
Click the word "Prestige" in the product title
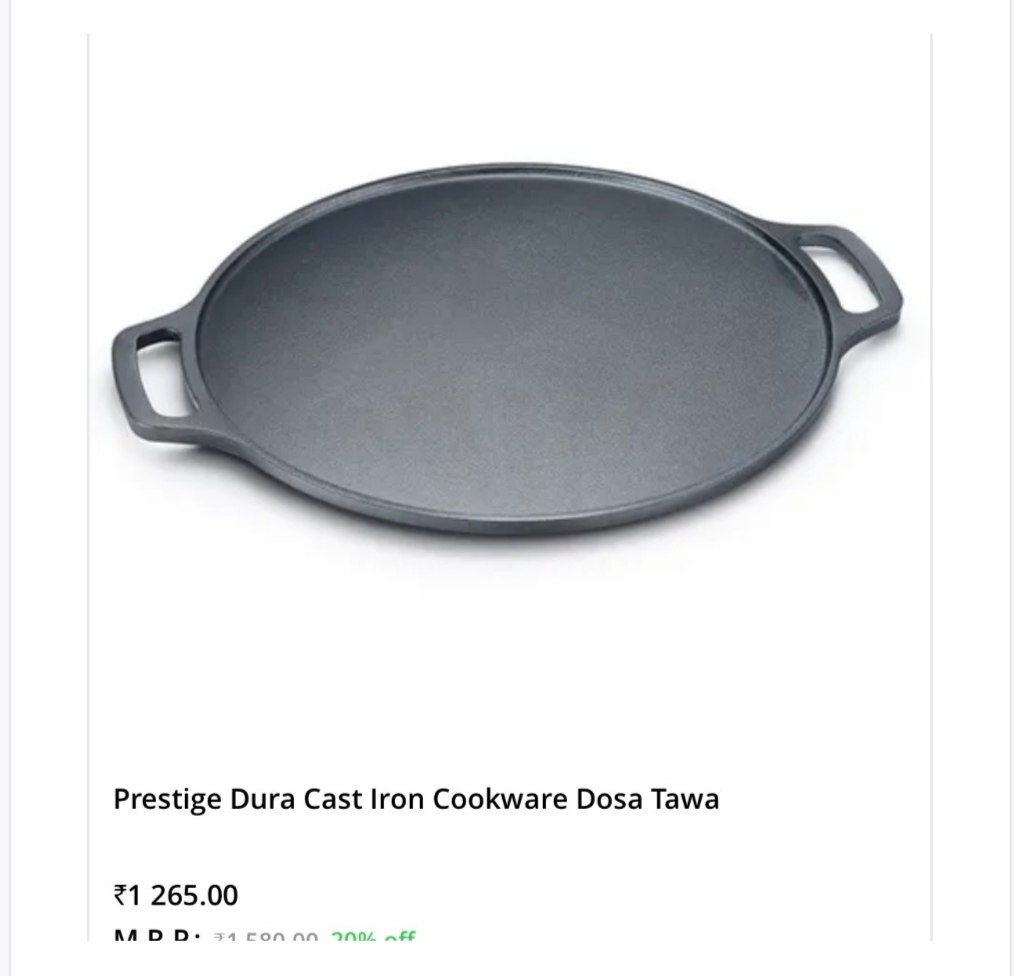tap(167, 799)
